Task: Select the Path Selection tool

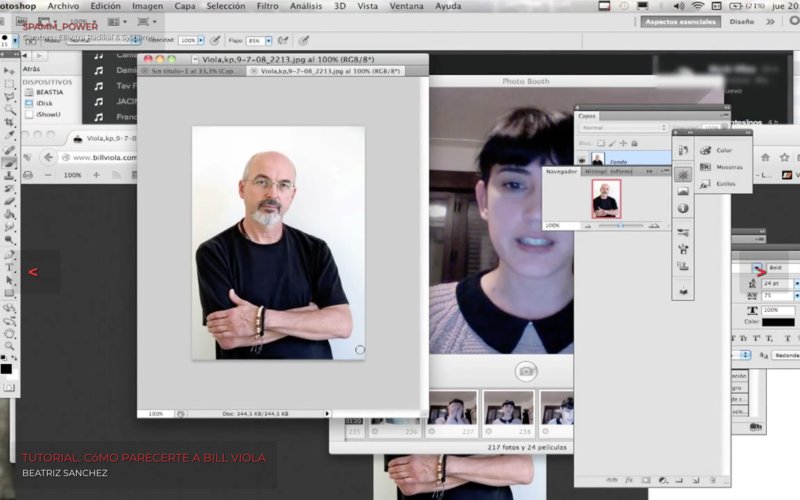Action: pyautogui.click(x=9, y=280)
